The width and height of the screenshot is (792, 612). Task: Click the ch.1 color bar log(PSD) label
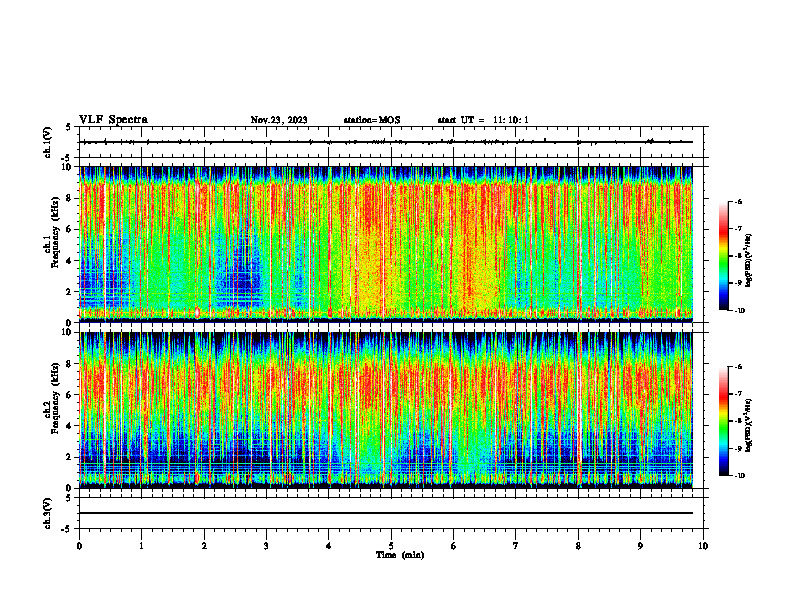click(749, 261)
